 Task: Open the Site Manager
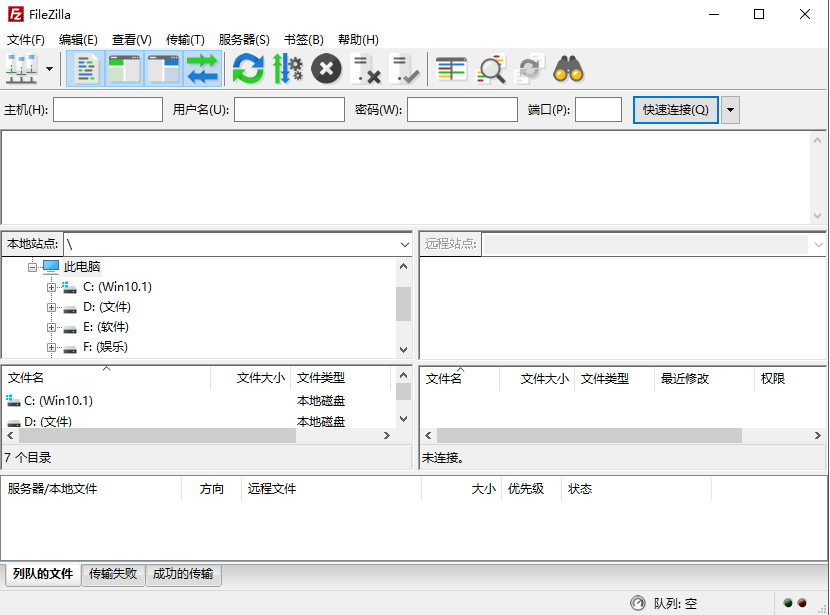(22, 68)
